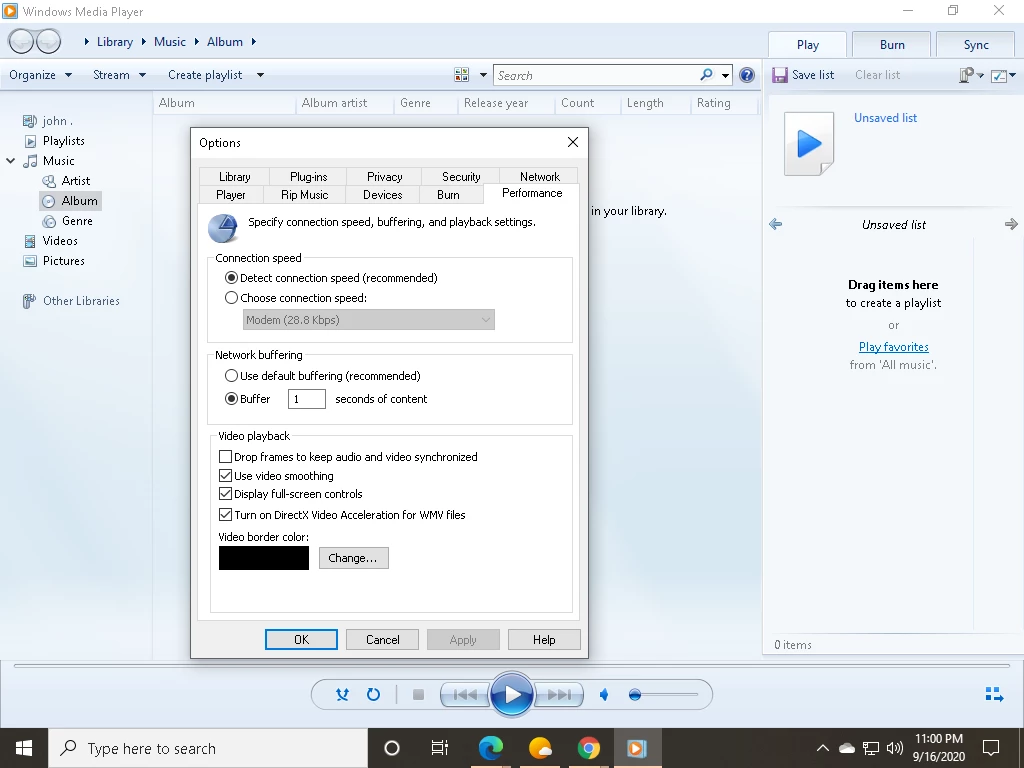1024x768 pixels.
Task: Click Cancel in the Options dialog
Action: 383,640
